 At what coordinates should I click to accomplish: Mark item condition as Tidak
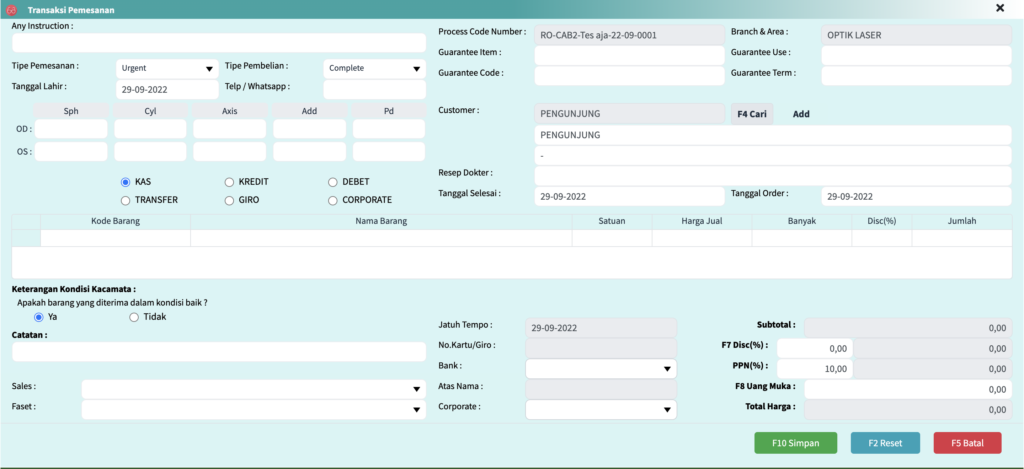point(135,317)
